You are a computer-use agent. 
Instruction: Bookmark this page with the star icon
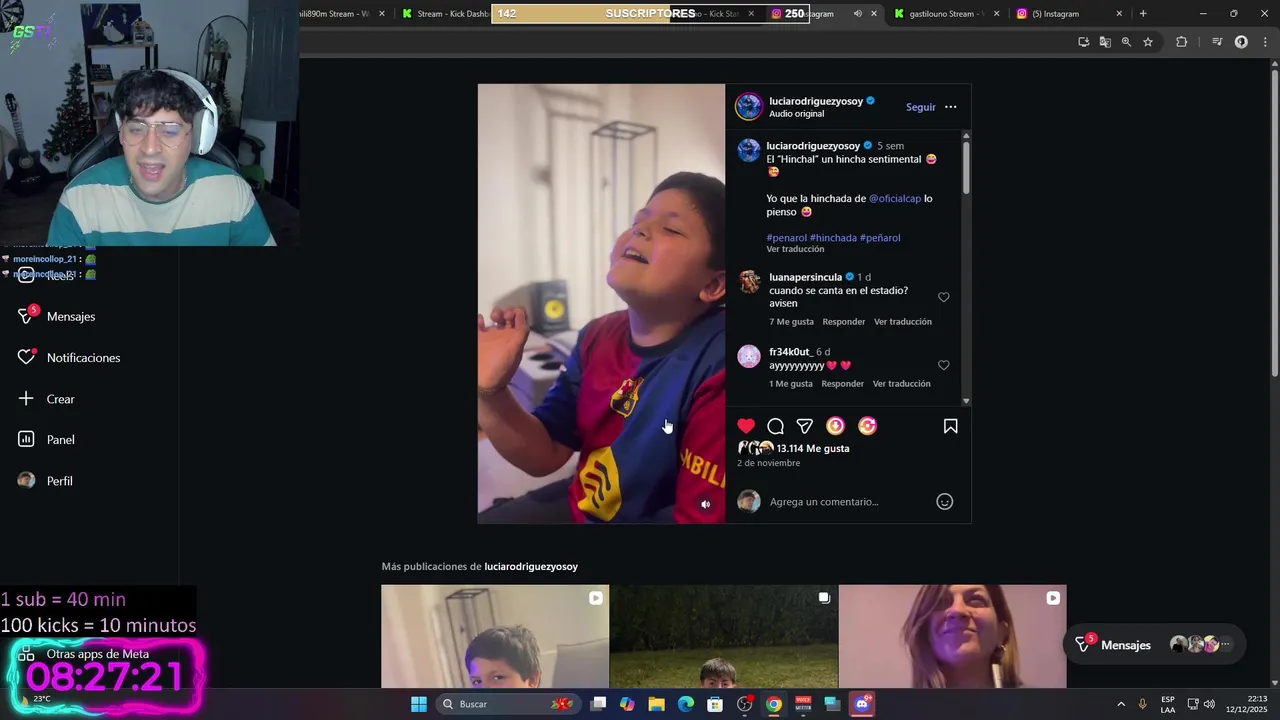click(x=1148, y=42)
